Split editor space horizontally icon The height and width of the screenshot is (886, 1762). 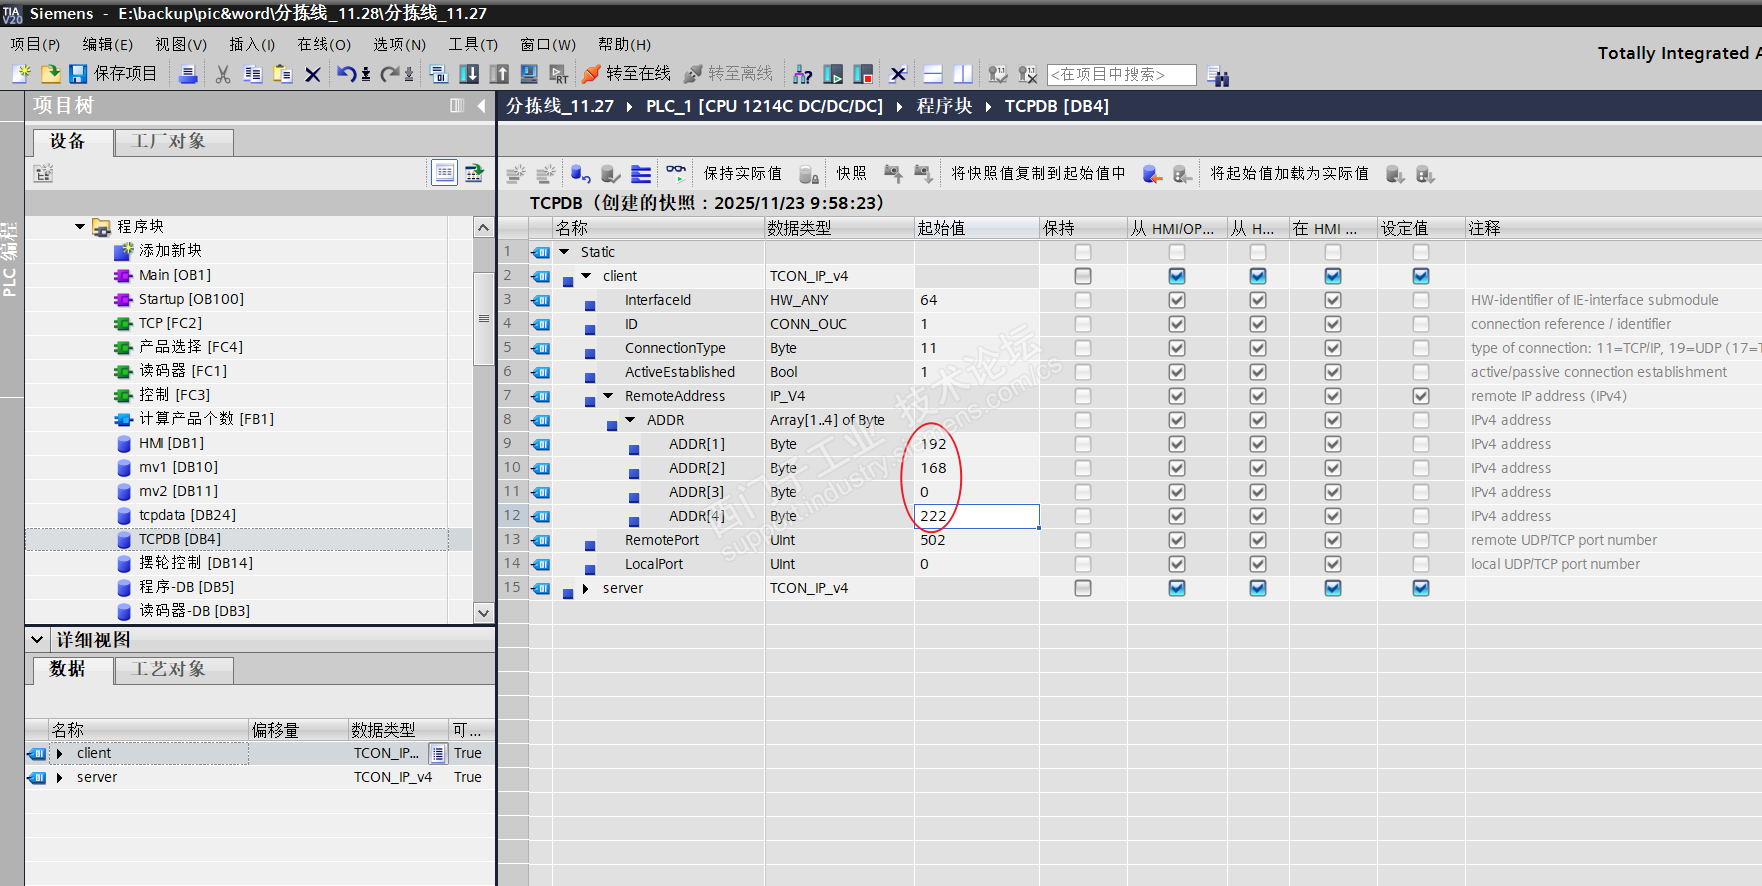[x=932, y=74]
